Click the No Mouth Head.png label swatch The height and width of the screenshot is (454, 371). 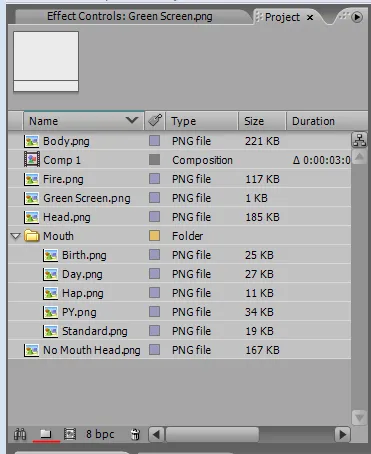154,350
